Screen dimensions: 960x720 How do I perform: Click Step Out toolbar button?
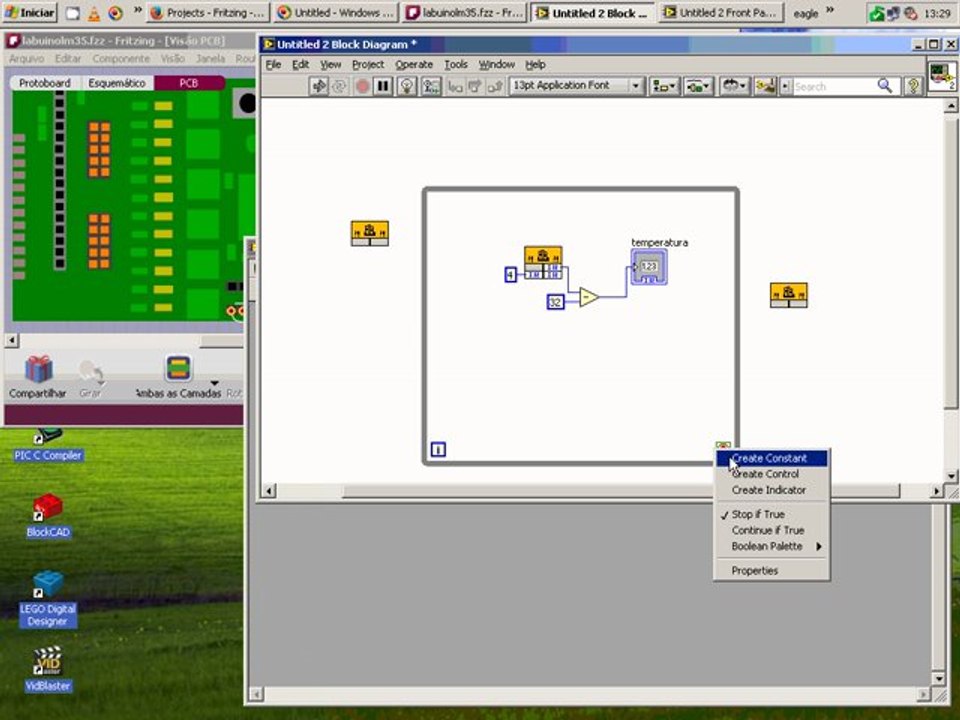(x=495, y=86)
